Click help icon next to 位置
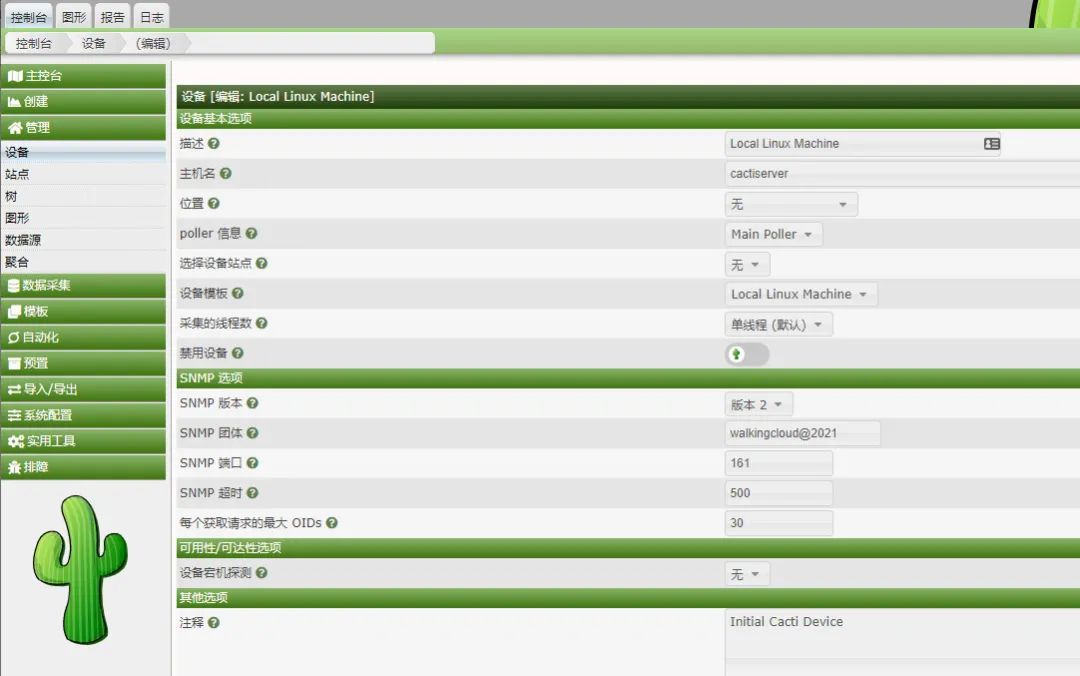Screen dimensions: 1080x676 (x=214, y=203)
